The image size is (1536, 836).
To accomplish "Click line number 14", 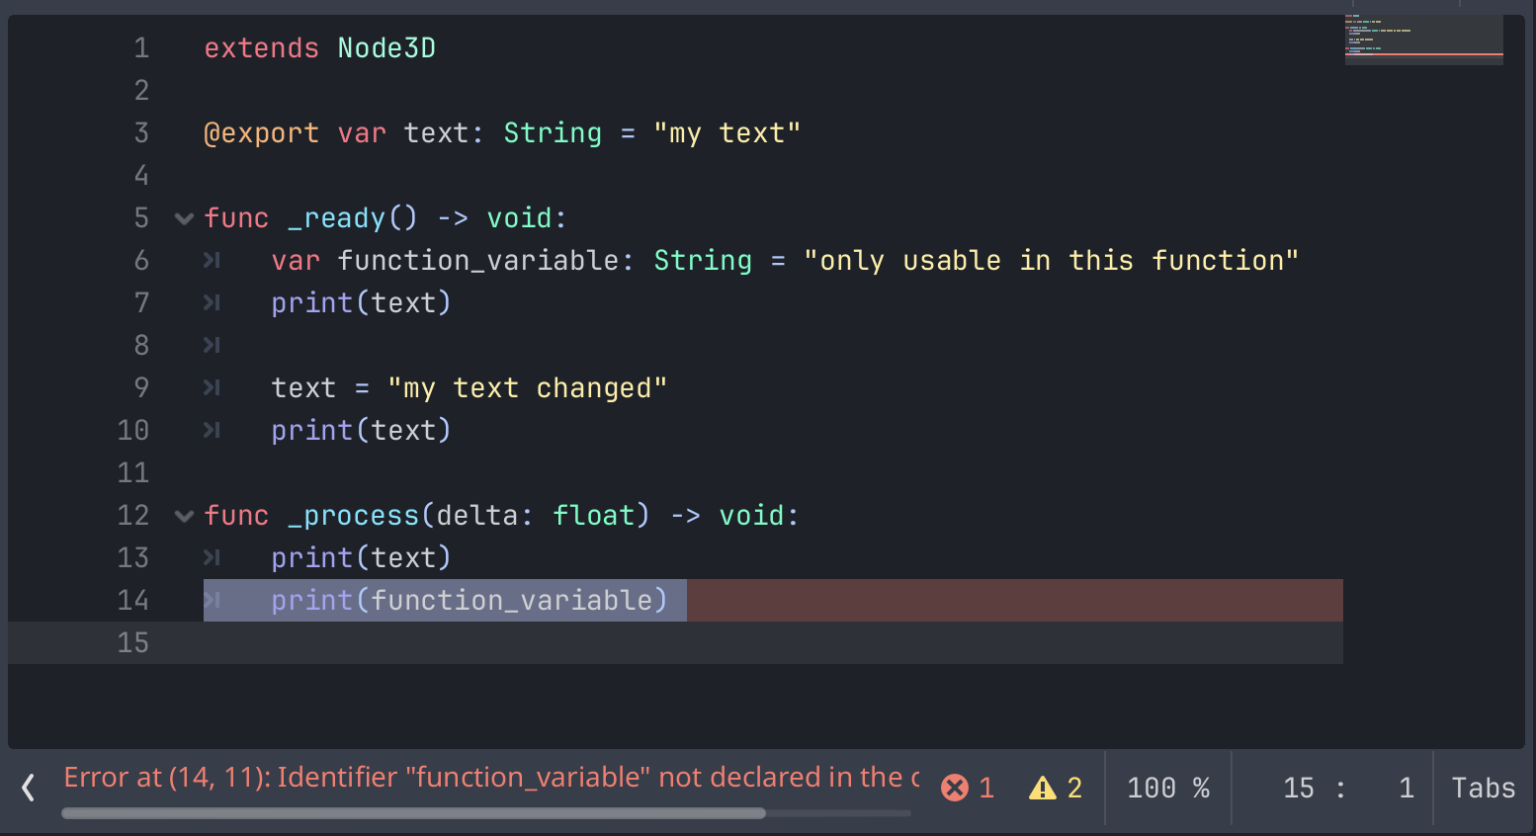I will (x=132, y=600).
